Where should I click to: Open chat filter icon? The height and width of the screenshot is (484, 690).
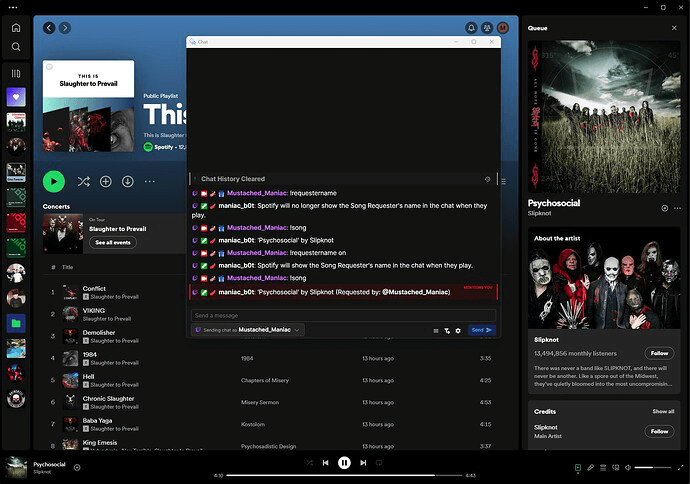[x=447, y=330]
